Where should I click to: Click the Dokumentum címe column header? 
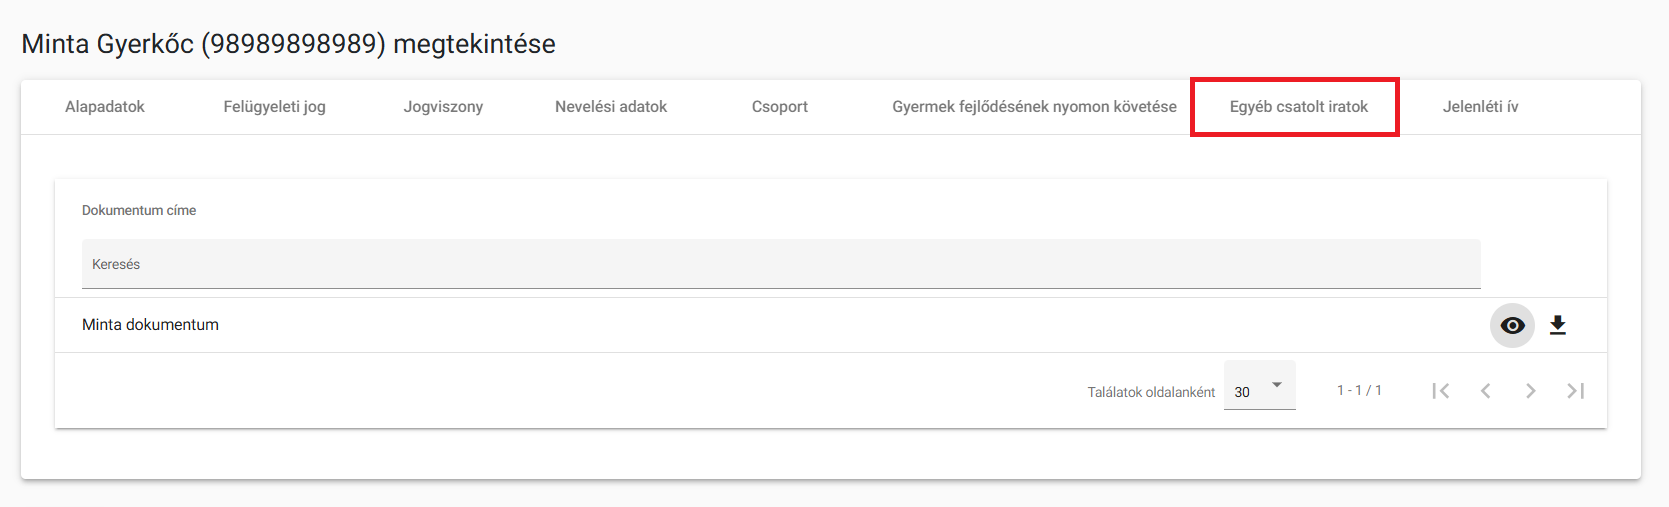(x=139, y=210)
